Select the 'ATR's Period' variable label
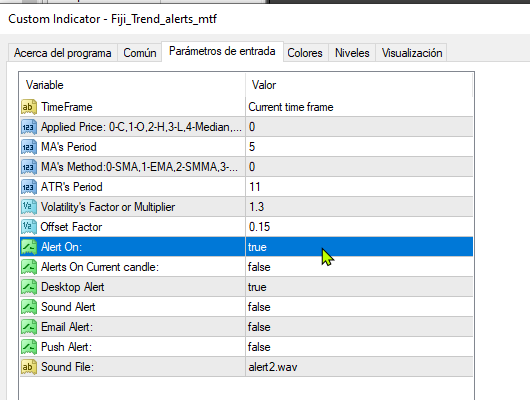This screenshot has height=400, width=530. [x=71, y=187]
